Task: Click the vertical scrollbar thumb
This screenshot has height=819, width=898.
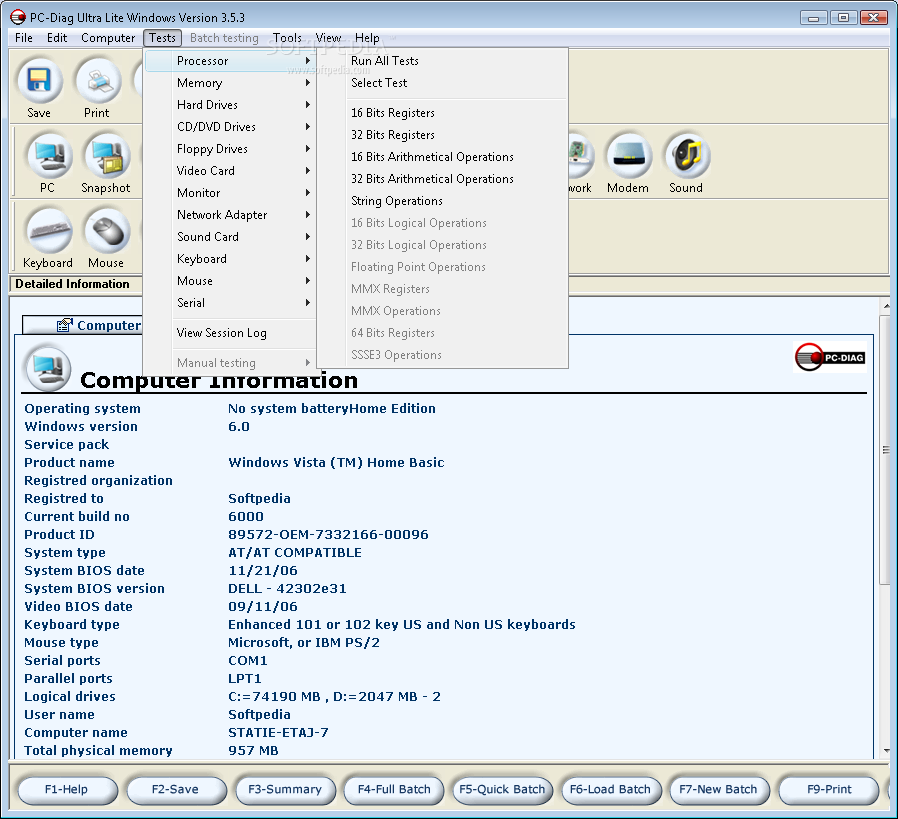Action: coord(886,449)
